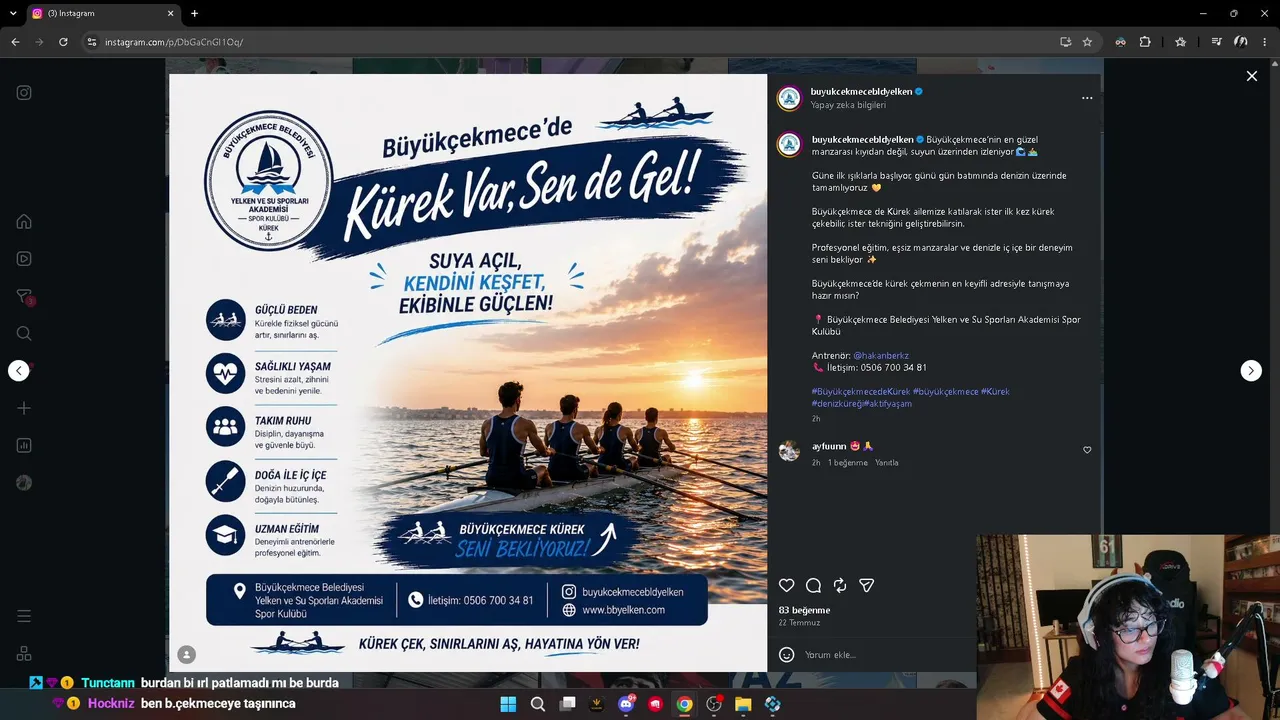This screenshot has width=1280, height=720.
Task: Like the post with the heart icon
Action: [x=787, y=586]
